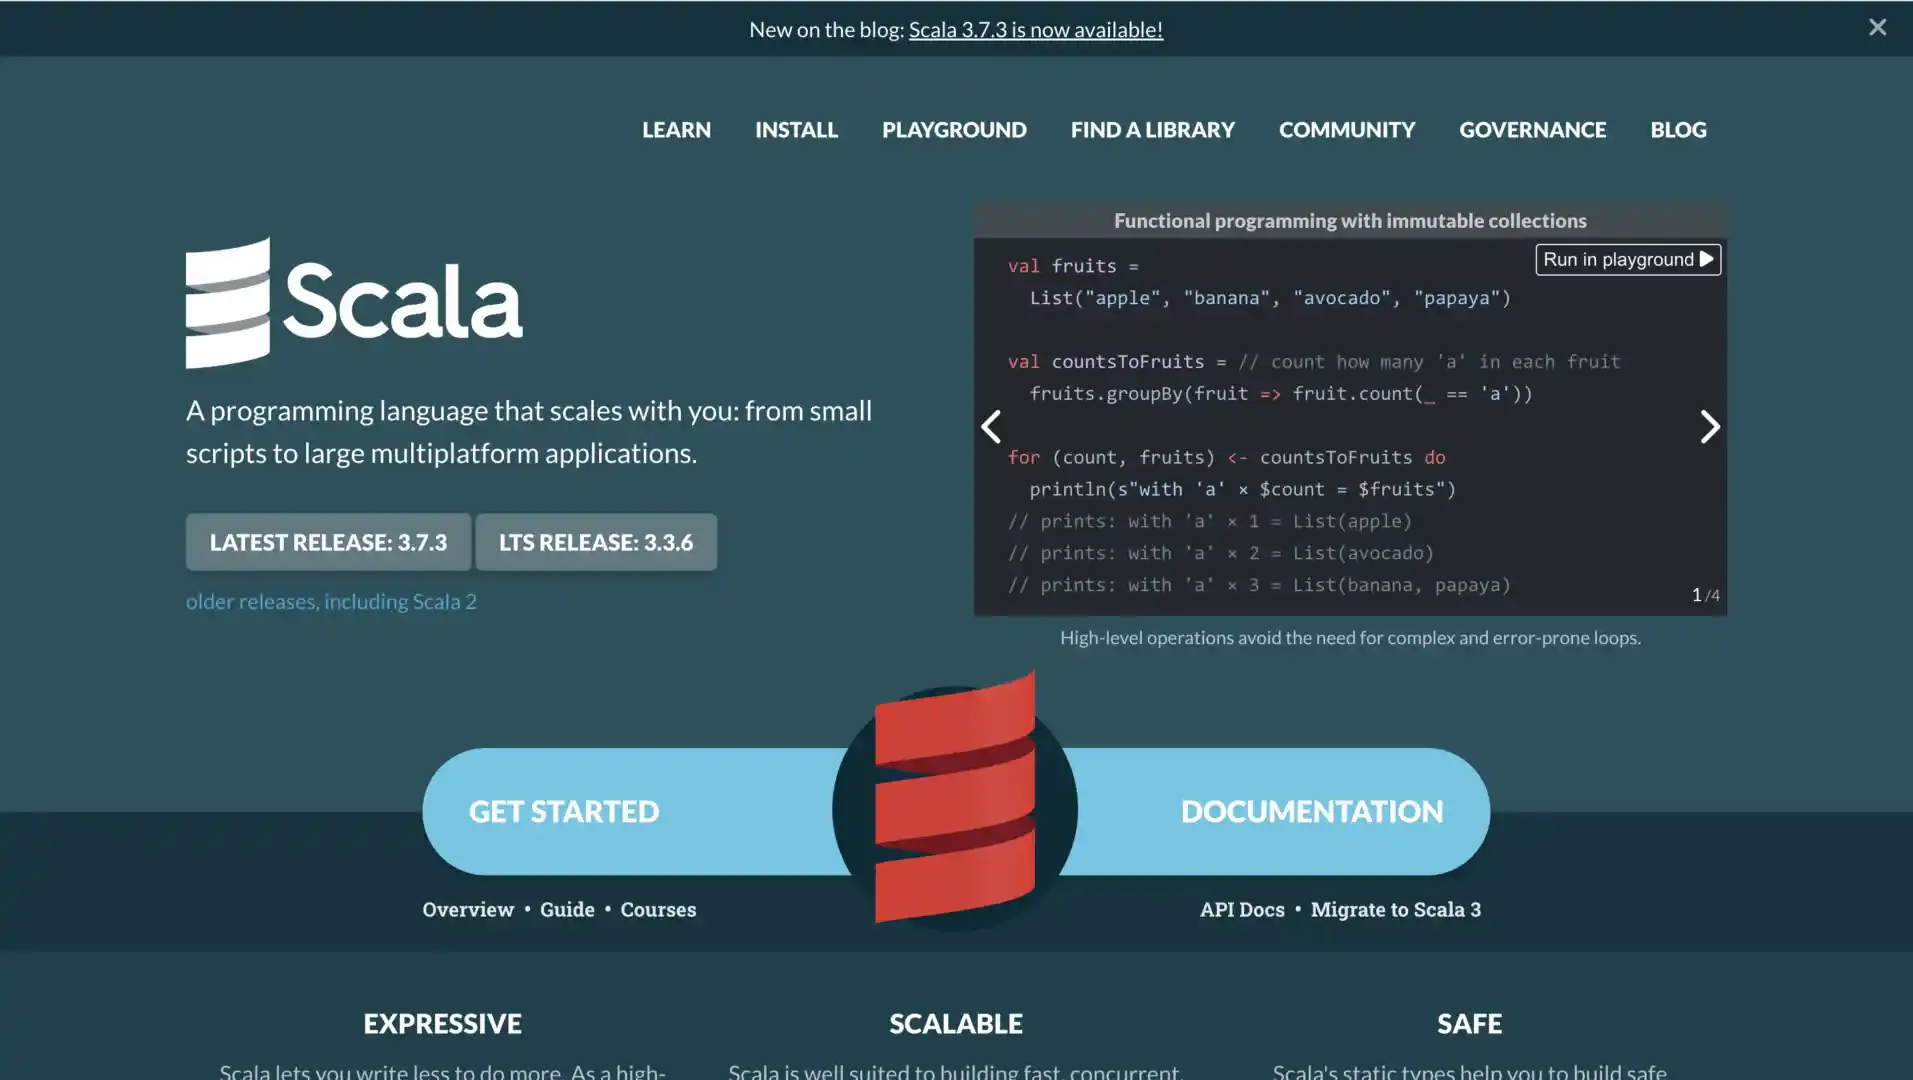Advance to the next code example slide
This screenshot has height=1080, width=1913.
tap(1710, 427)
